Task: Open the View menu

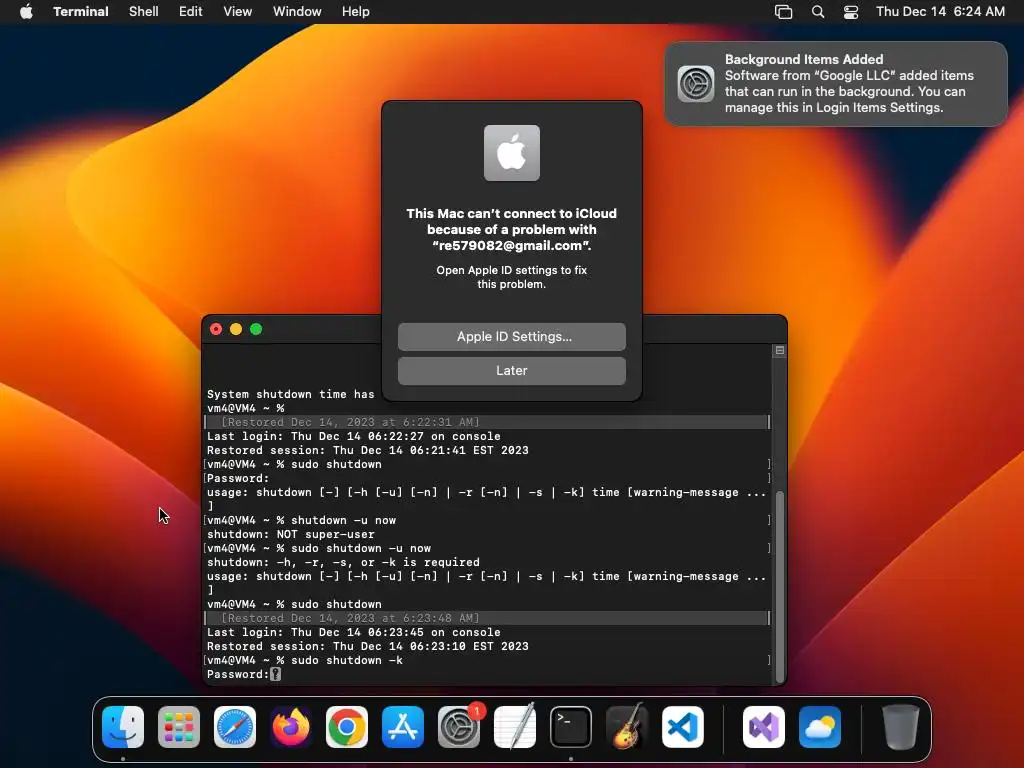Action: tap(238, 12)
